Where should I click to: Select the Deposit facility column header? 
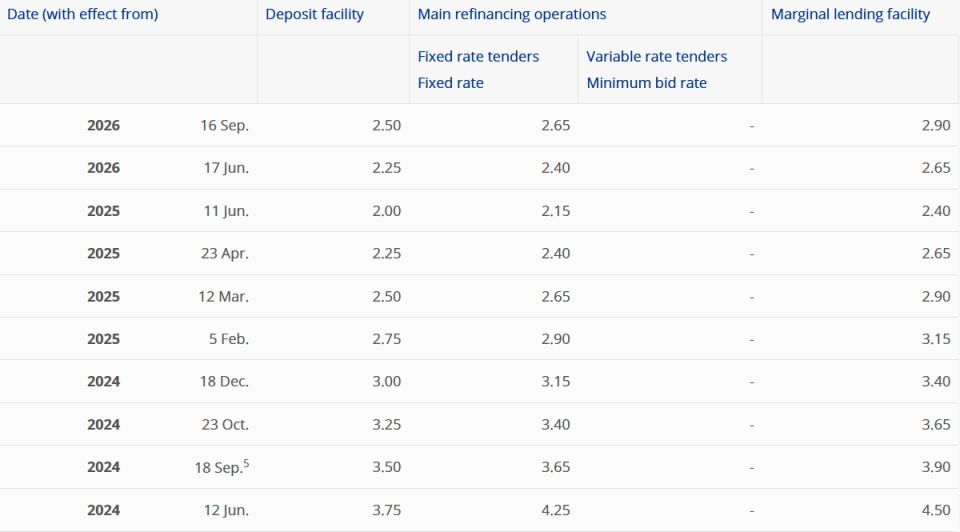[315, 14]
